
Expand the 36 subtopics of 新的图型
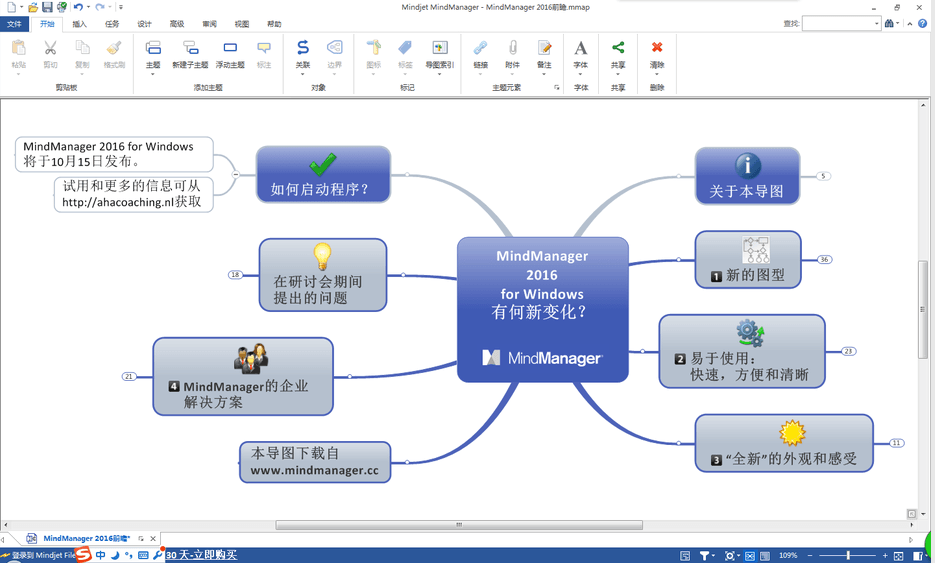point(824,259)
